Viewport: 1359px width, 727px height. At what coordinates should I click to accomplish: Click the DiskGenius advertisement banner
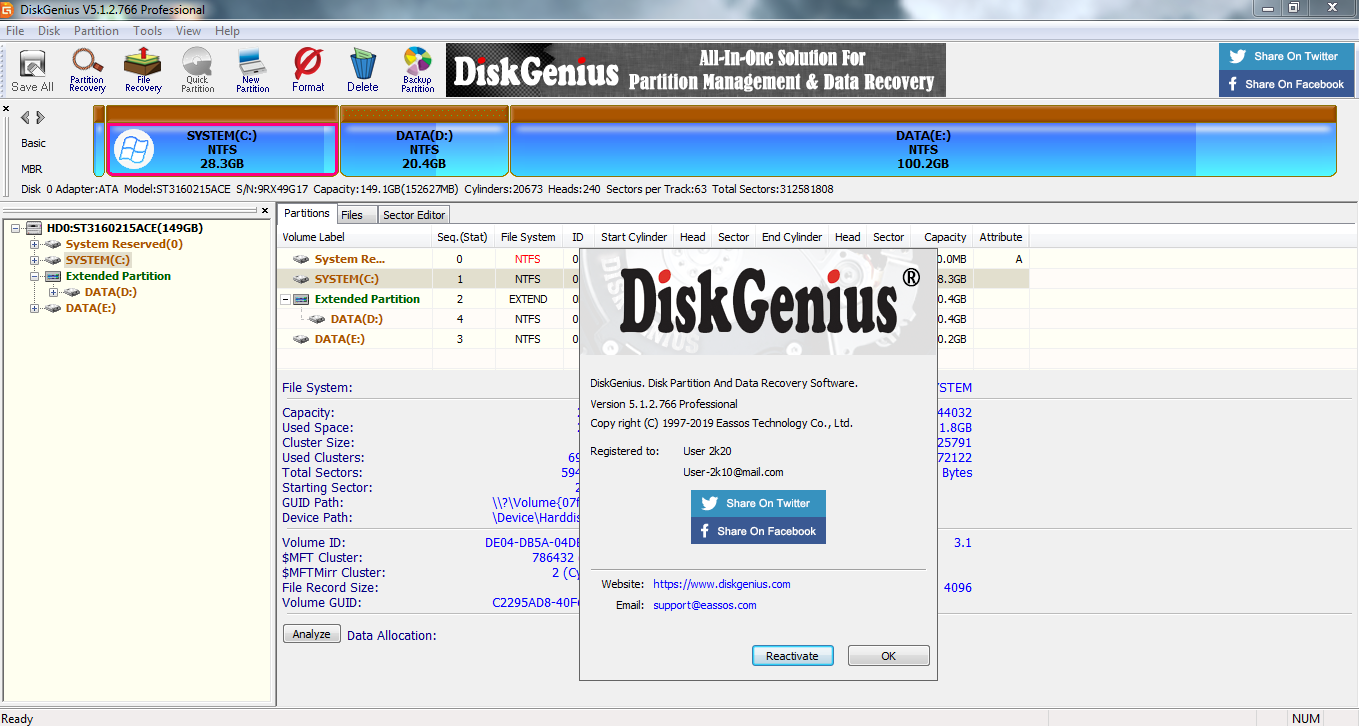[695, 69]
